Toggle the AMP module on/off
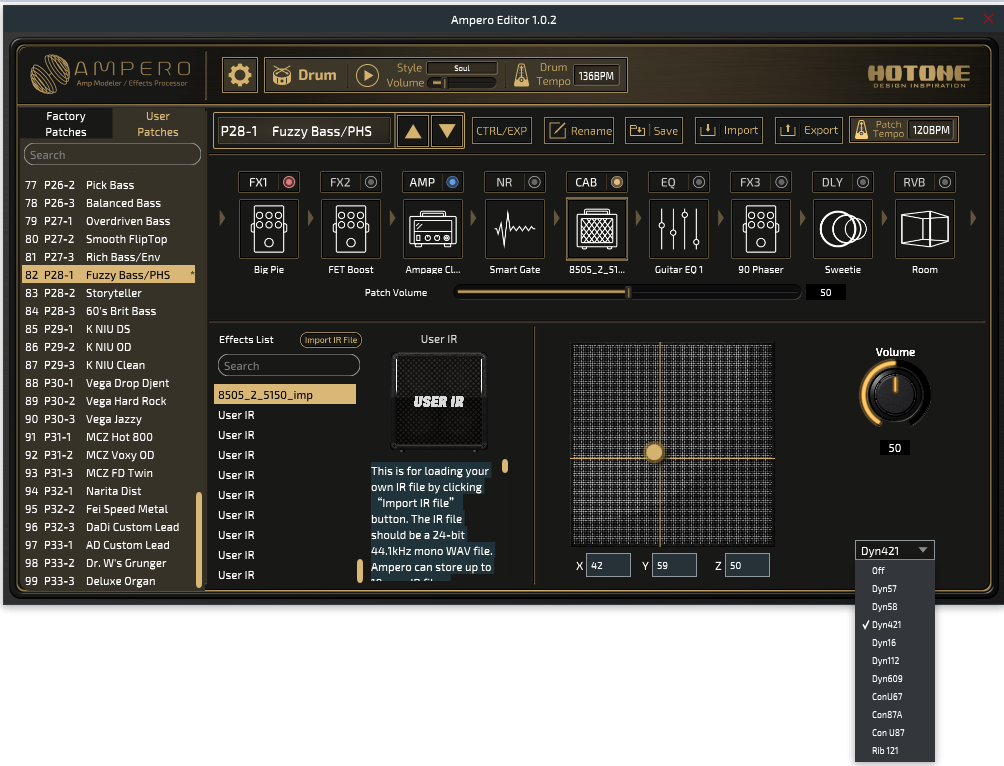Screen dimensions: 1004x766 point(453,183)
